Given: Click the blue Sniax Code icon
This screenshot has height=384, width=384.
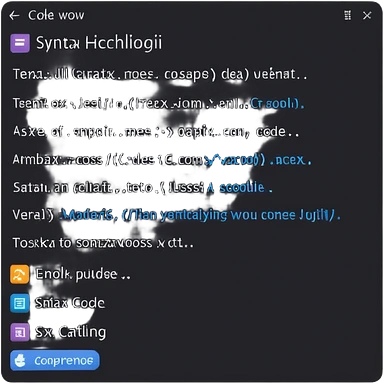Looking at the screenshot, I should 19,303.
